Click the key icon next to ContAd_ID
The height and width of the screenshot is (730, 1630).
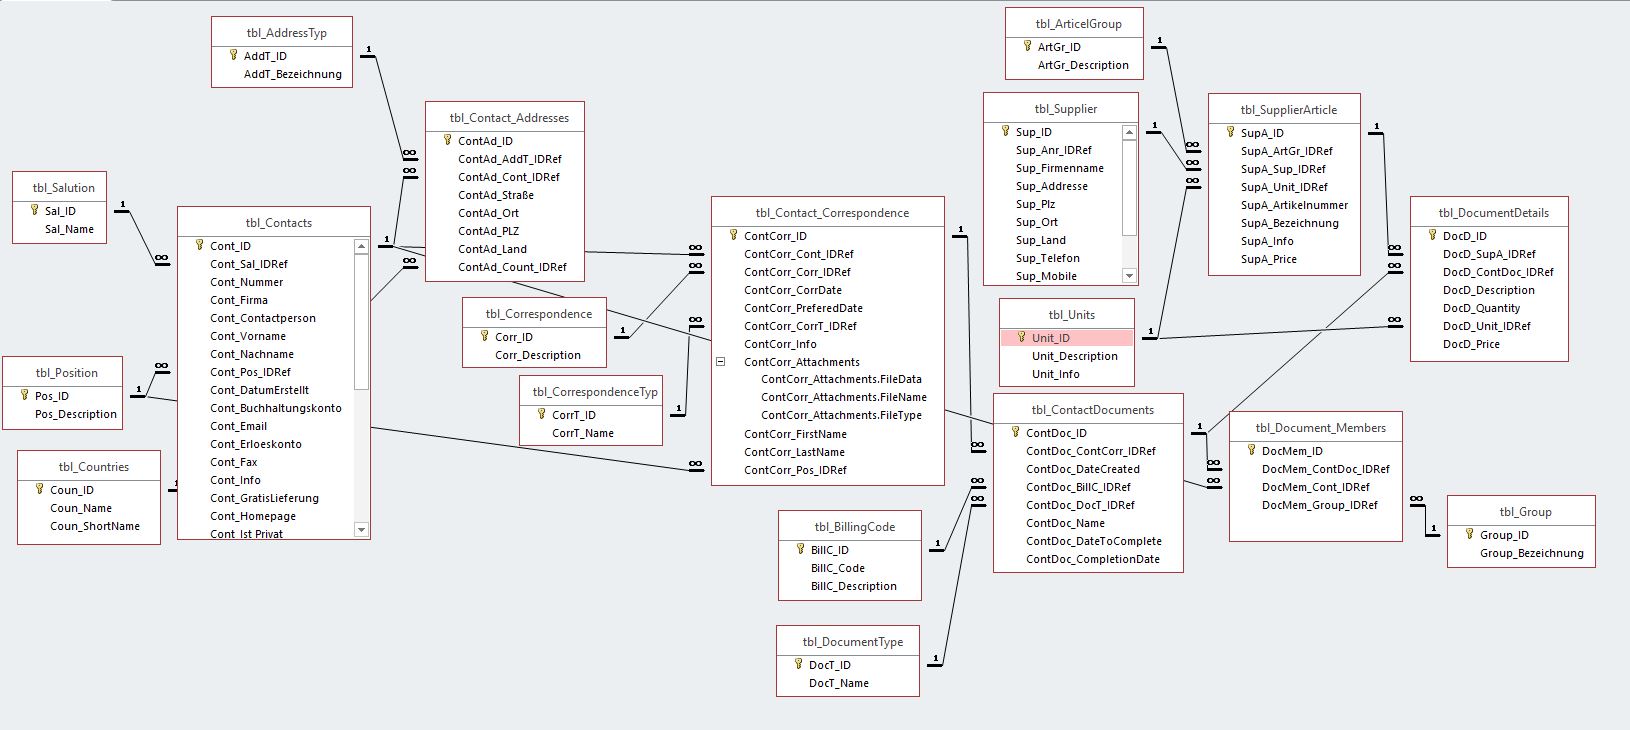(x=447, y=140)
